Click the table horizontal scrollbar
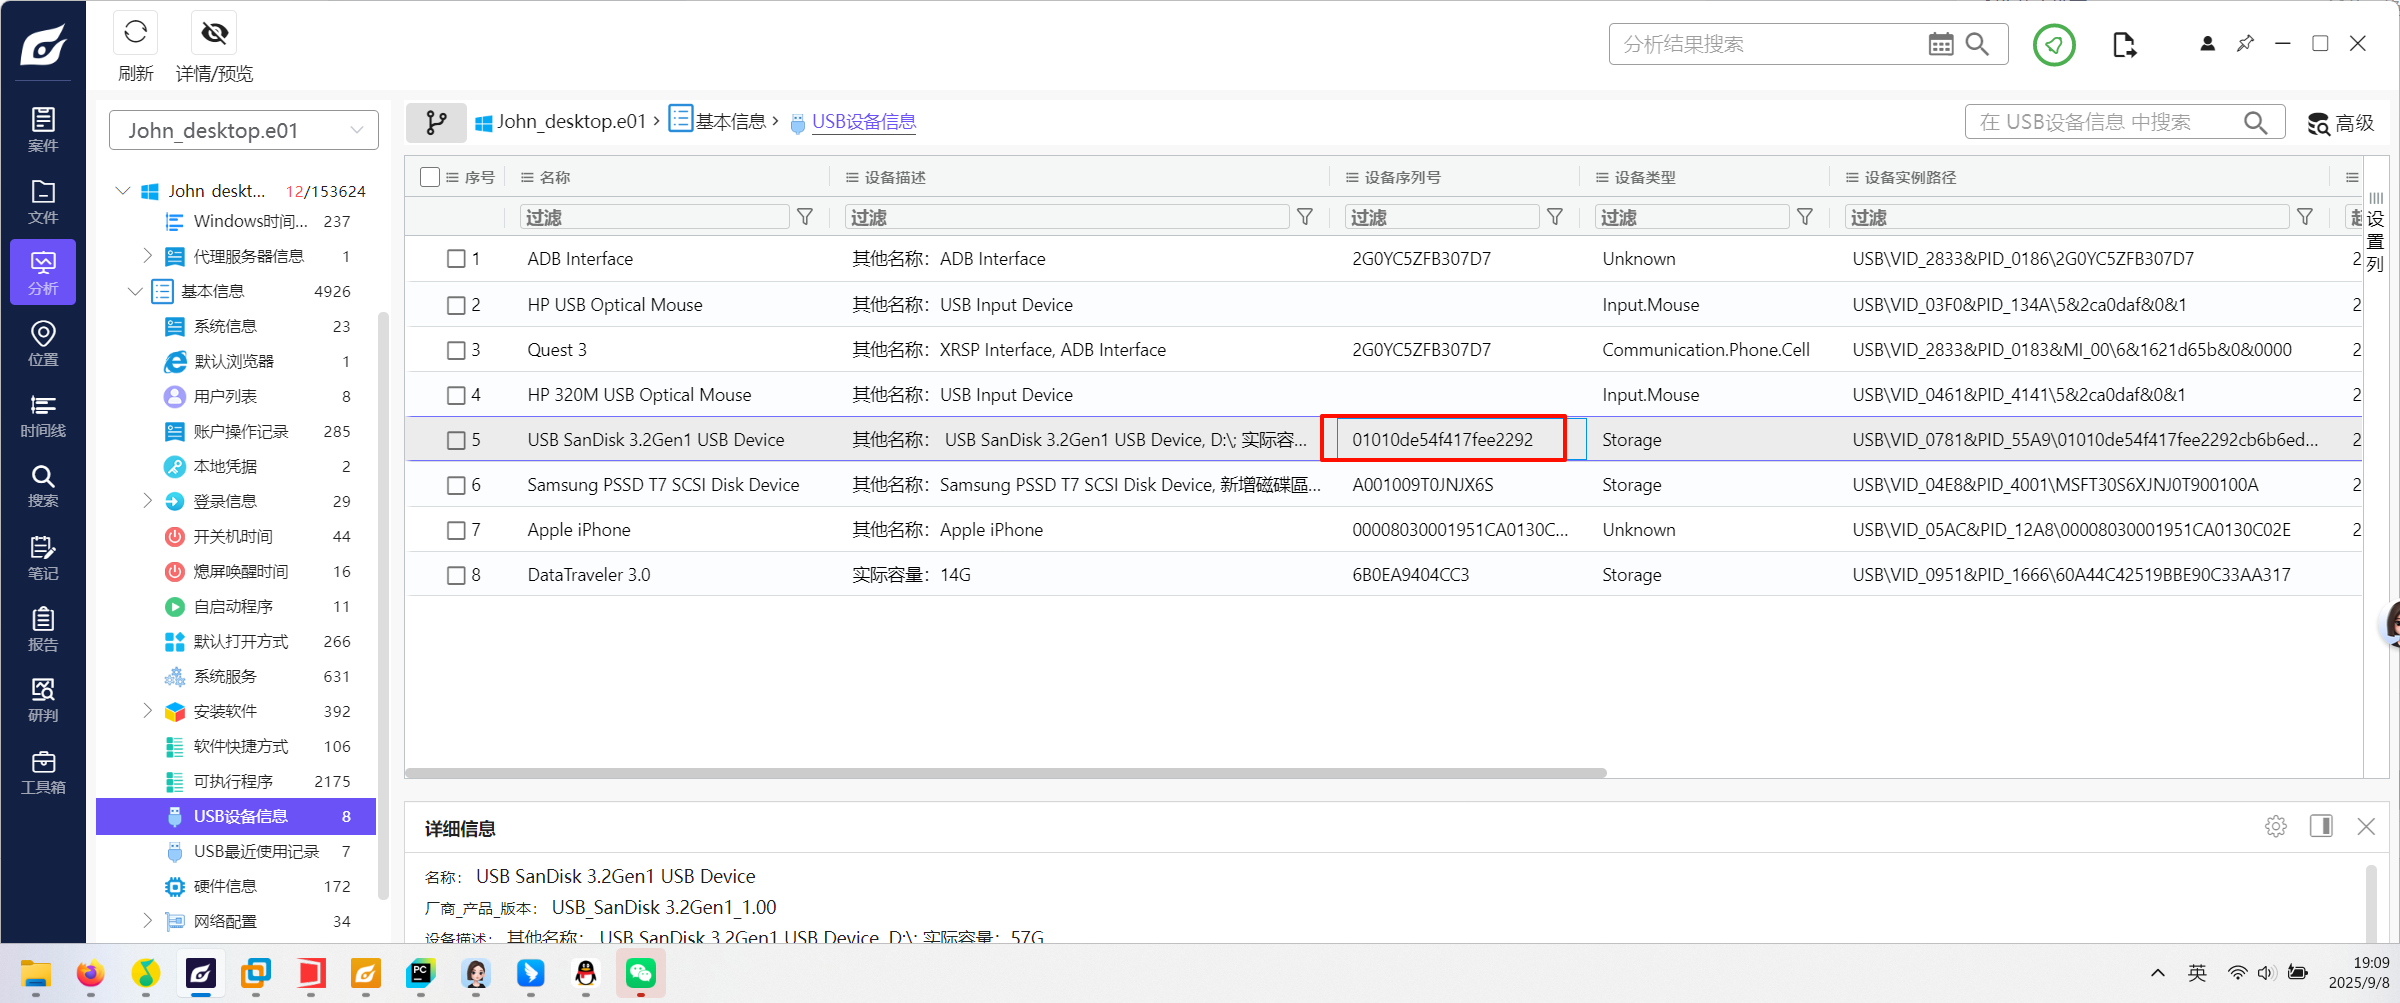The height and width of the screenshot is (1003, 2400). pos(1006,773)
